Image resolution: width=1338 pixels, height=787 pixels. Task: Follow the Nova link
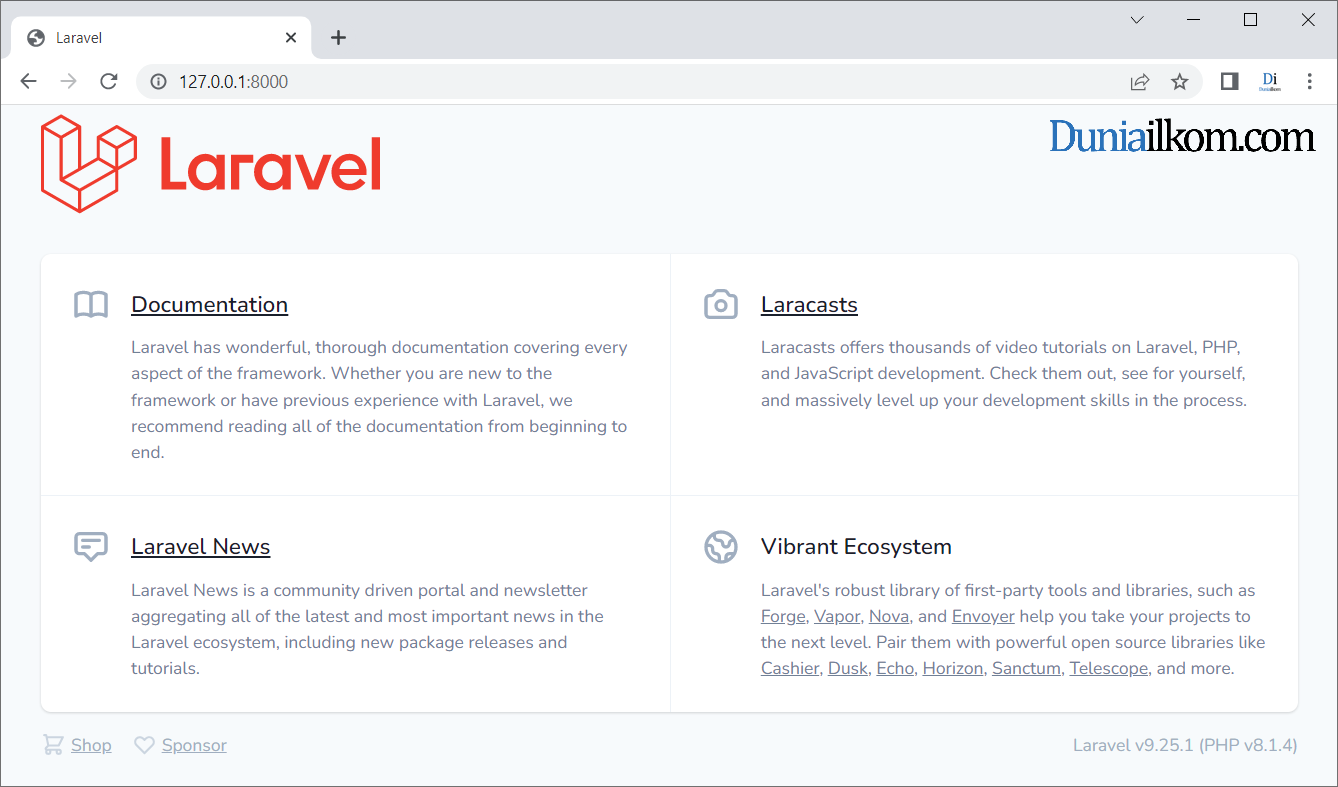tap(889, 617)
